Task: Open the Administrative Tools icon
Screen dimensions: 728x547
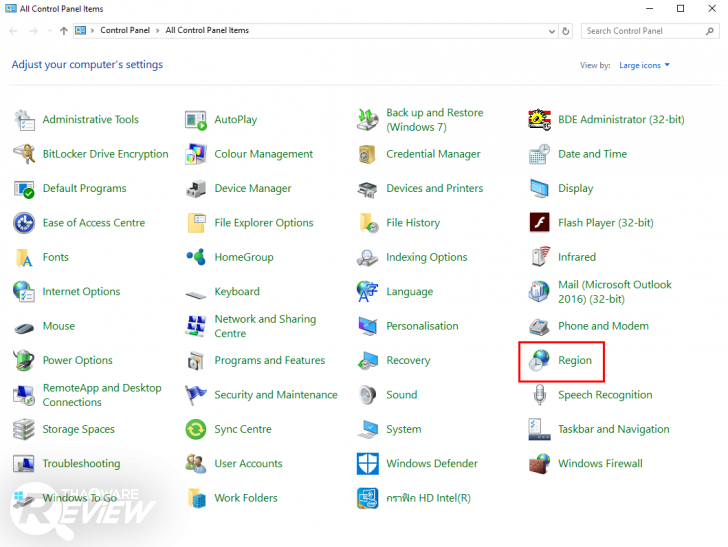Action: (24, 120)
